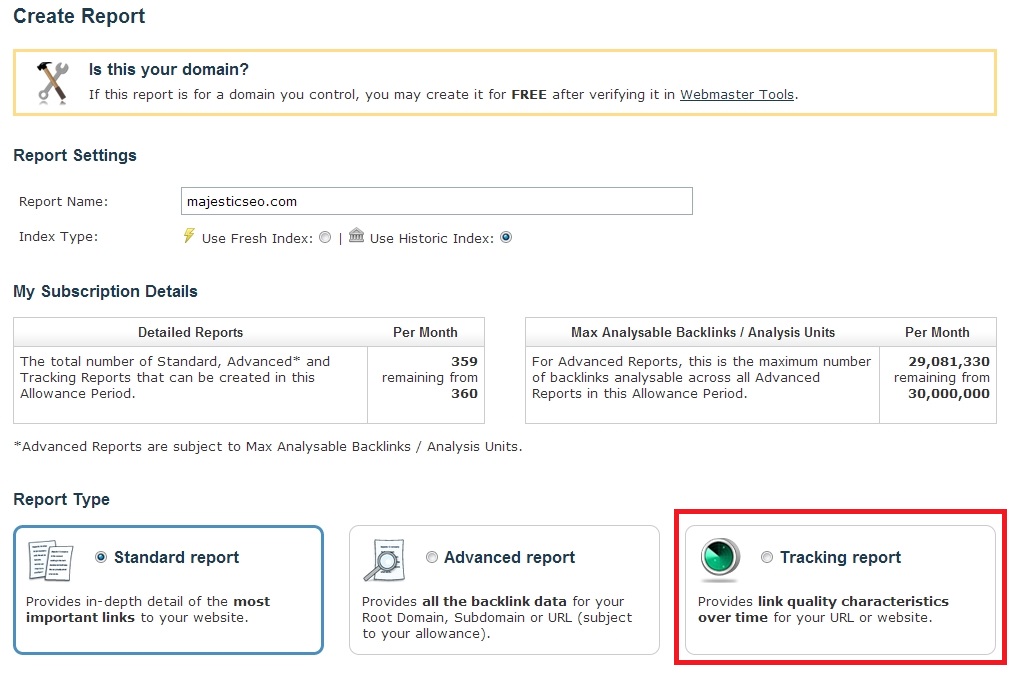1010x675 pixels.
Task: Click the 'Report Name:' label
Action: (x=64, y=202)
